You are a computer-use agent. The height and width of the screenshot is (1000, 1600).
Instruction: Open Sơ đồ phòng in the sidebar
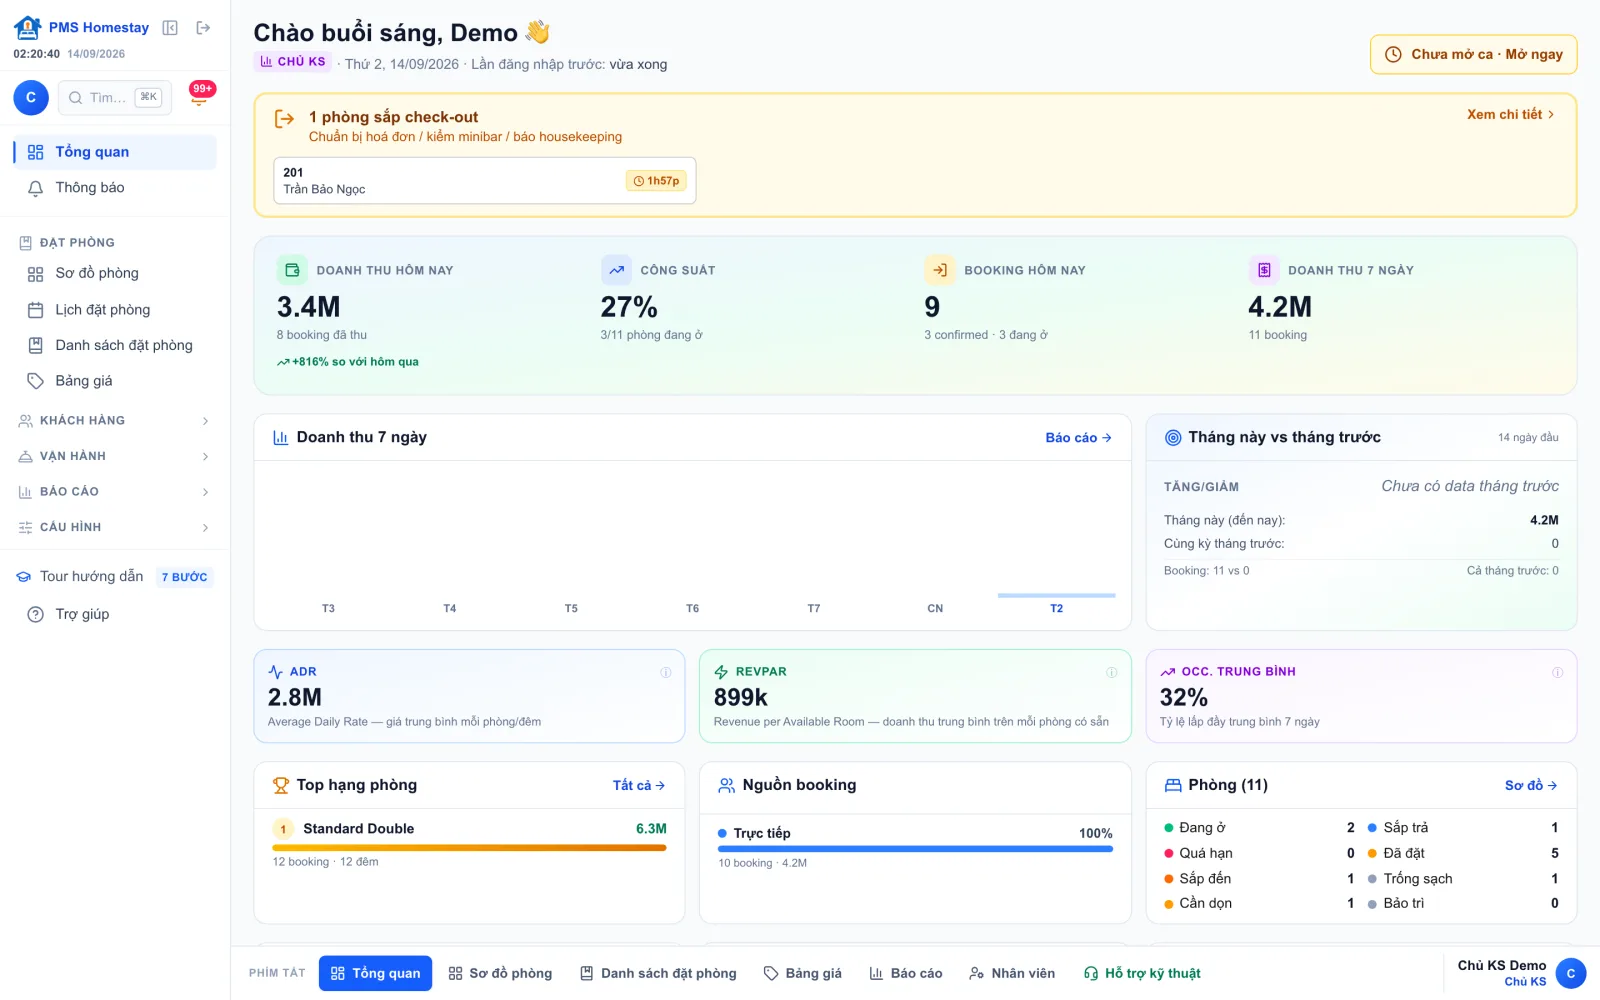[115, 274]
